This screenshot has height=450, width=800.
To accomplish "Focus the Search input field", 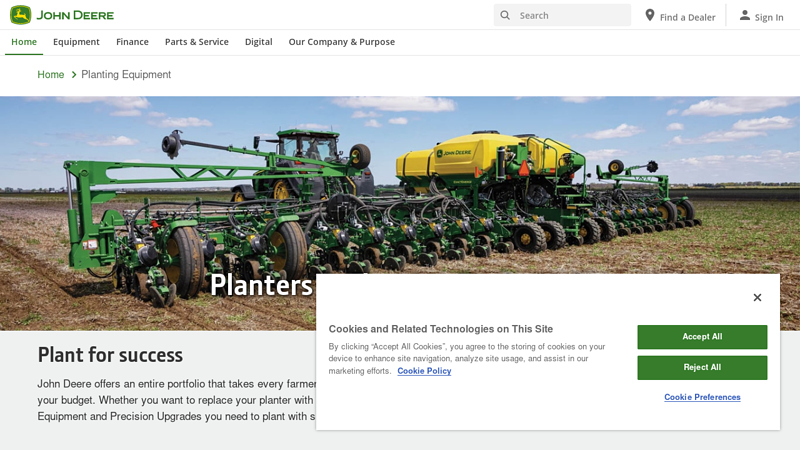I will pyautogui.click(x=562, y=15).
